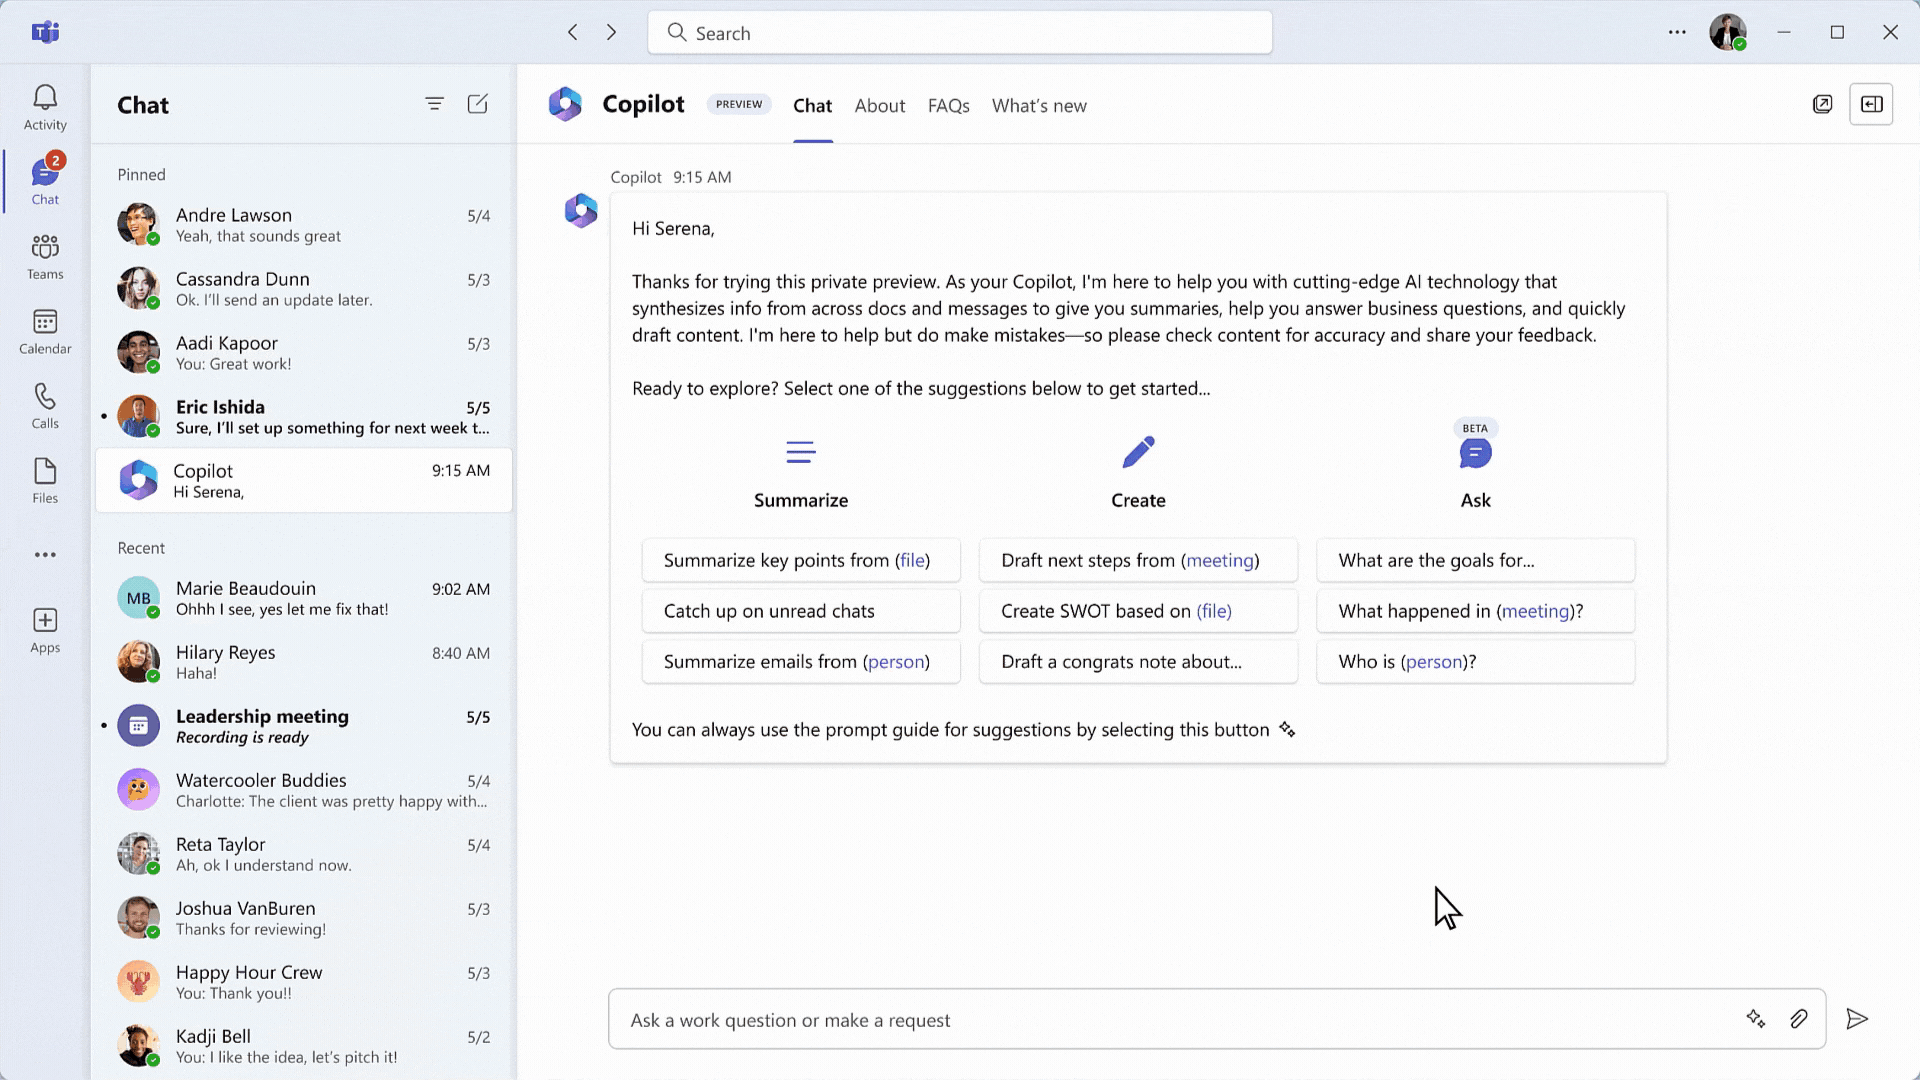The image size is (1920, 1080).
Task: Open more options menu in header
Action: click(x=1677, y=32)
